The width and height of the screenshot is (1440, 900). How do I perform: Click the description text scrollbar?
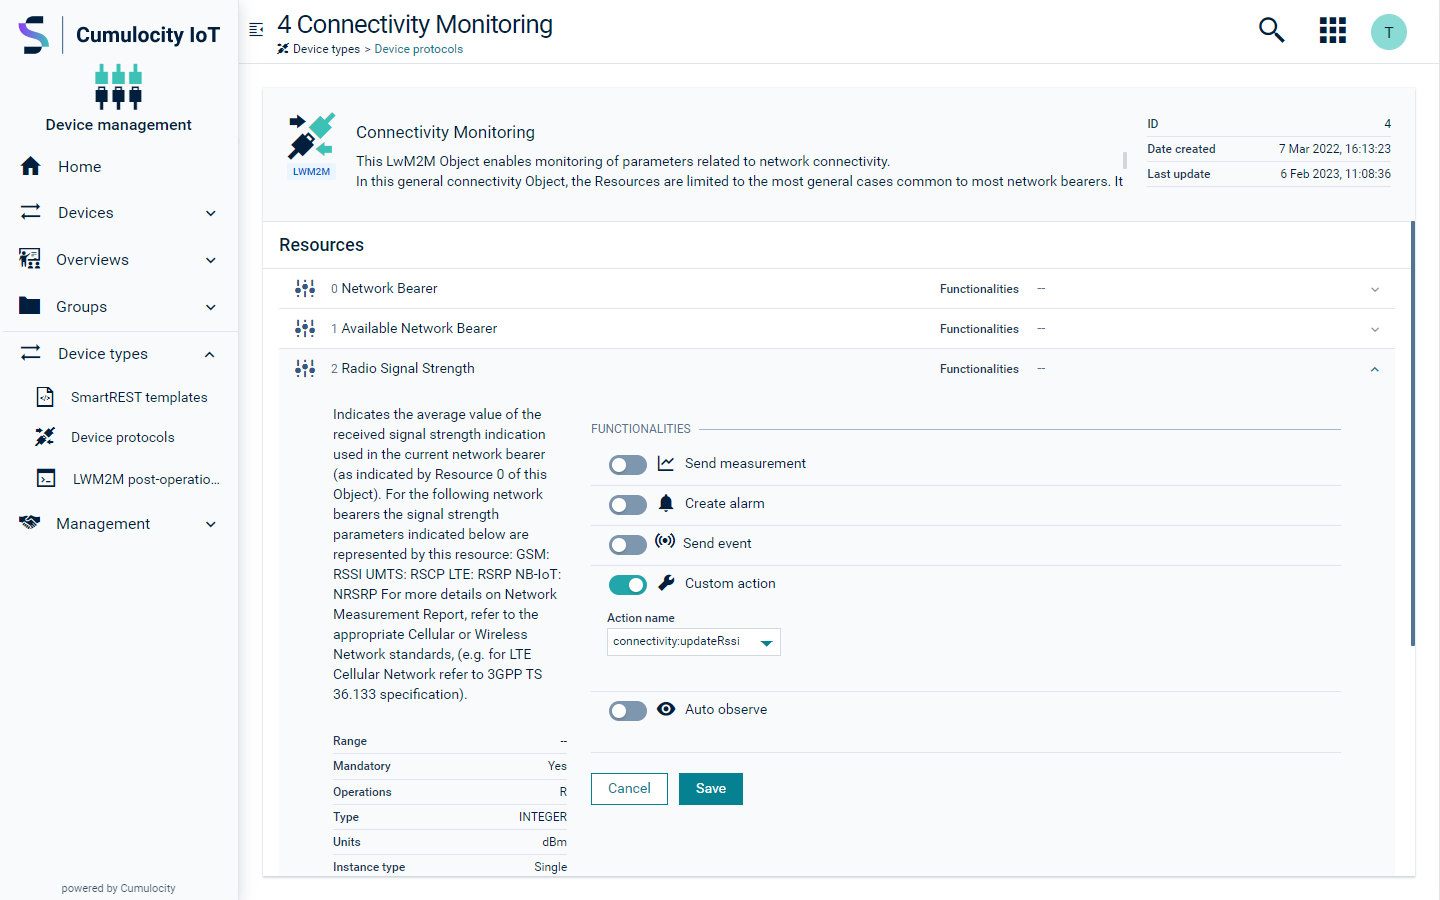pos(1125,160)
